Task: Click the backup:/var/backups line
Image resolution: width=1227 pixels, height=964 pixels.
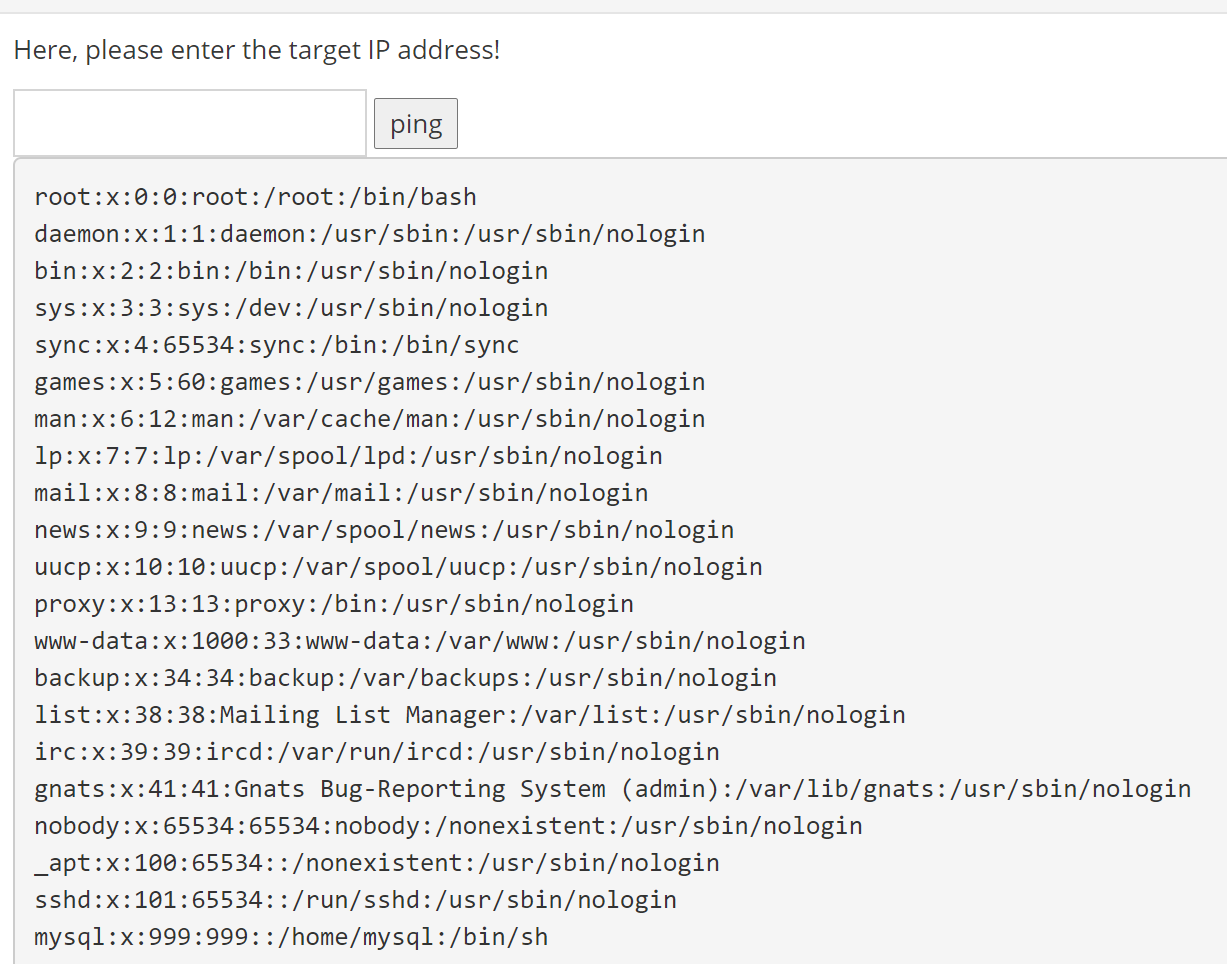Action: (405, 678)
